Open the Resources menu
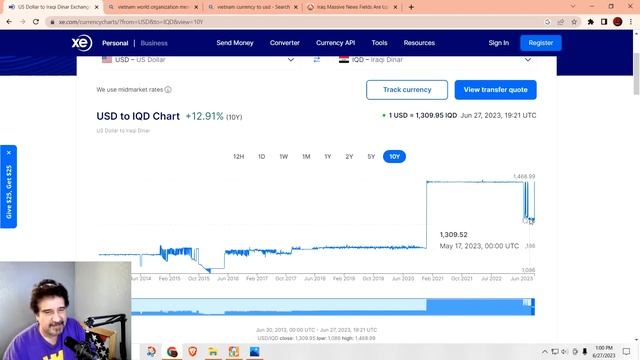This screenshot has height=360, width=640. pyautogui.click(x=419, y=43)
